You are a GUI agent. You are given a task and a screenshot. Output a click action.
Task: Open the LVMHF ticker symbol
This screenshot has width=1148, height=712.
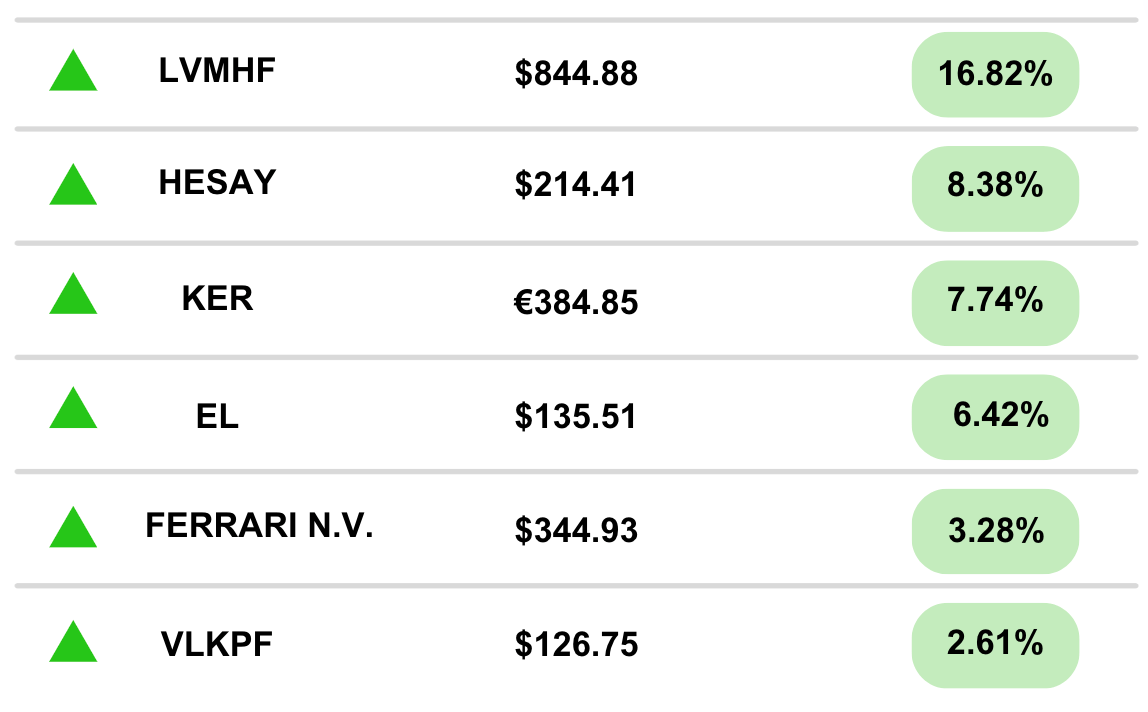coord(217,71)
